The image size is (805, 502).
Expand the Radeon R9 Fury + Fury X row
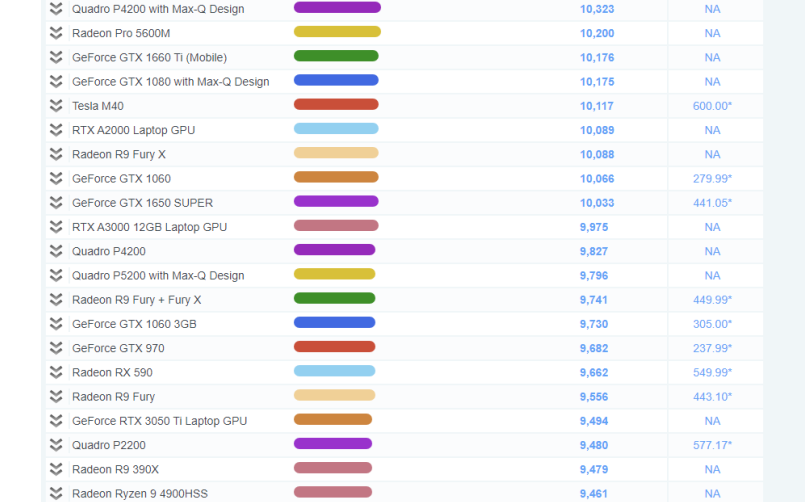[x=56, y=299]
